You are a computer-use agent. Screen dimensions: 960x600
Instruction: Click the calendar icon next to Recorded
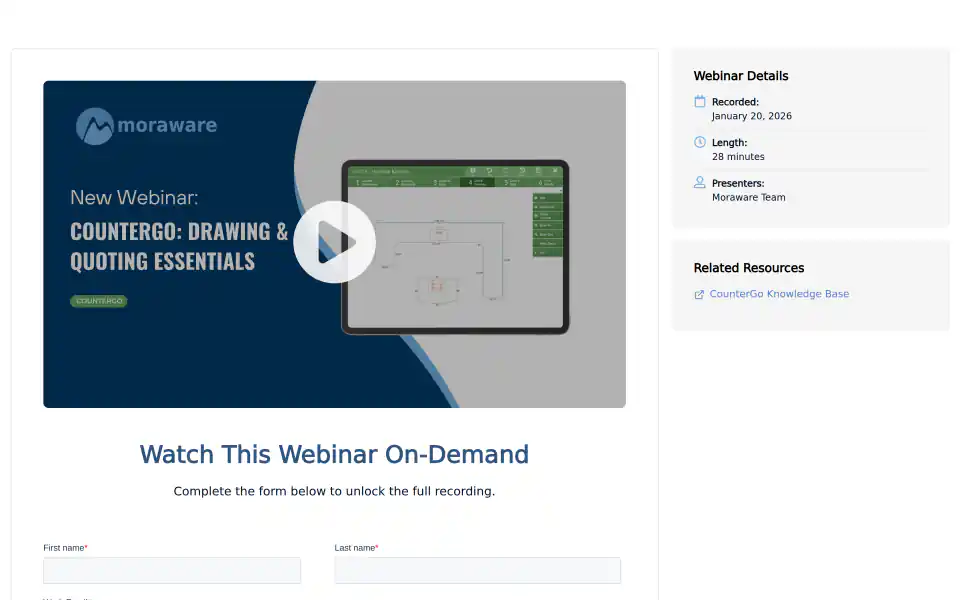(x=700, y=102)
